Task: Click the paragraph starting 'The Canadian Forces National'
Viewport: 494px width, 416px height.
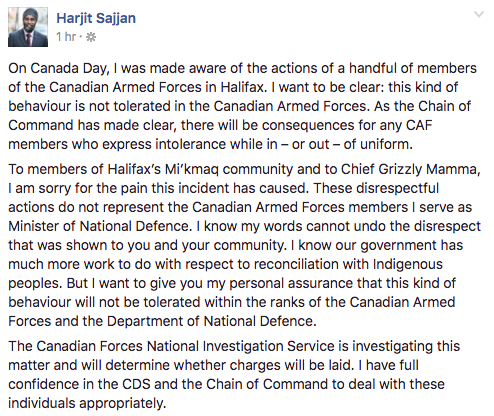Action: point(234,374)
